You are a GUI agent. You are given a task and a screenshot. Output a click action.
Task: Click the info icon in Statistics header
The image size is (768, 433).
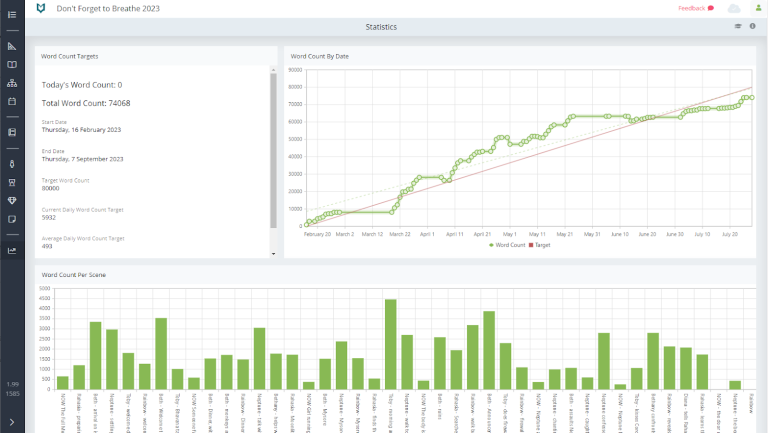[x=752, y=27]
